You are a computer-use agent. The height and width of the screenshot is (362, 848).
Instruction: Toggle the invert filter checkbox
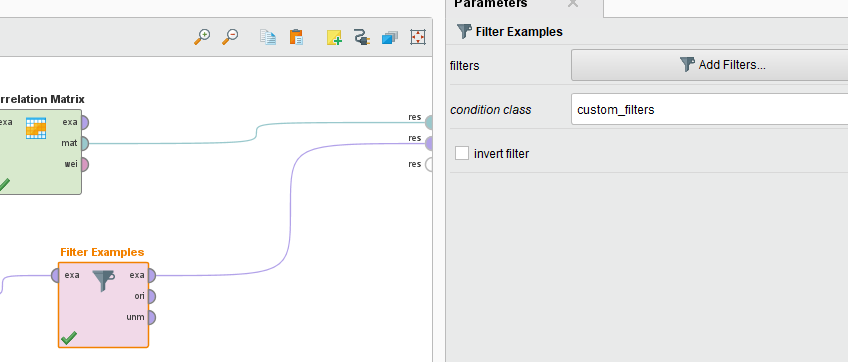[462, 154]
